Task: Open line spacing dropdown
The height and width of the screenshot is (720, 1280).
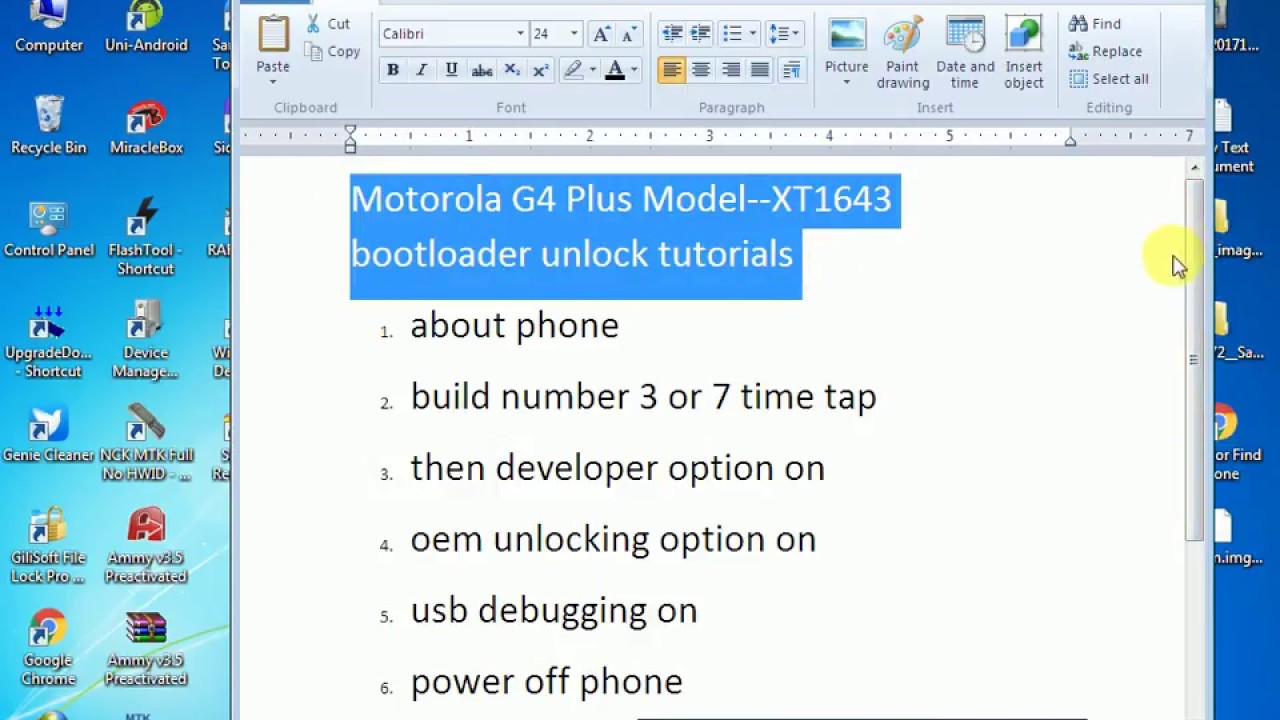Action: click(784, 34)
